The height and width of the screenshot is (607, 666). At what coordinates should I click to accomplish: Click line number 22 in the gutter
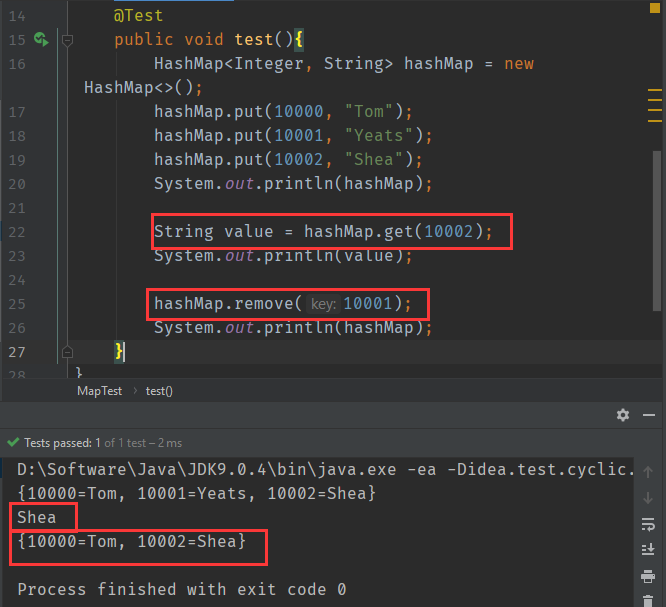click(x=17, y=232)
